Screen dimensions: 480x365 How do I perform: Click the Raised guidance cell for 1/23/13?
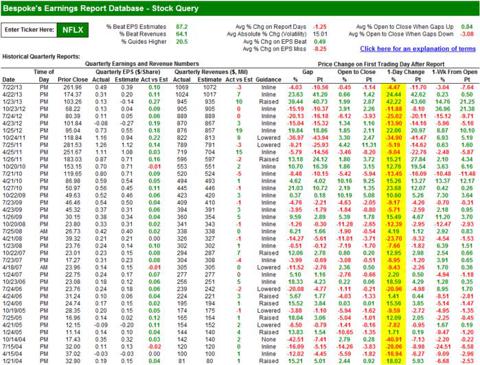[269, 102]
